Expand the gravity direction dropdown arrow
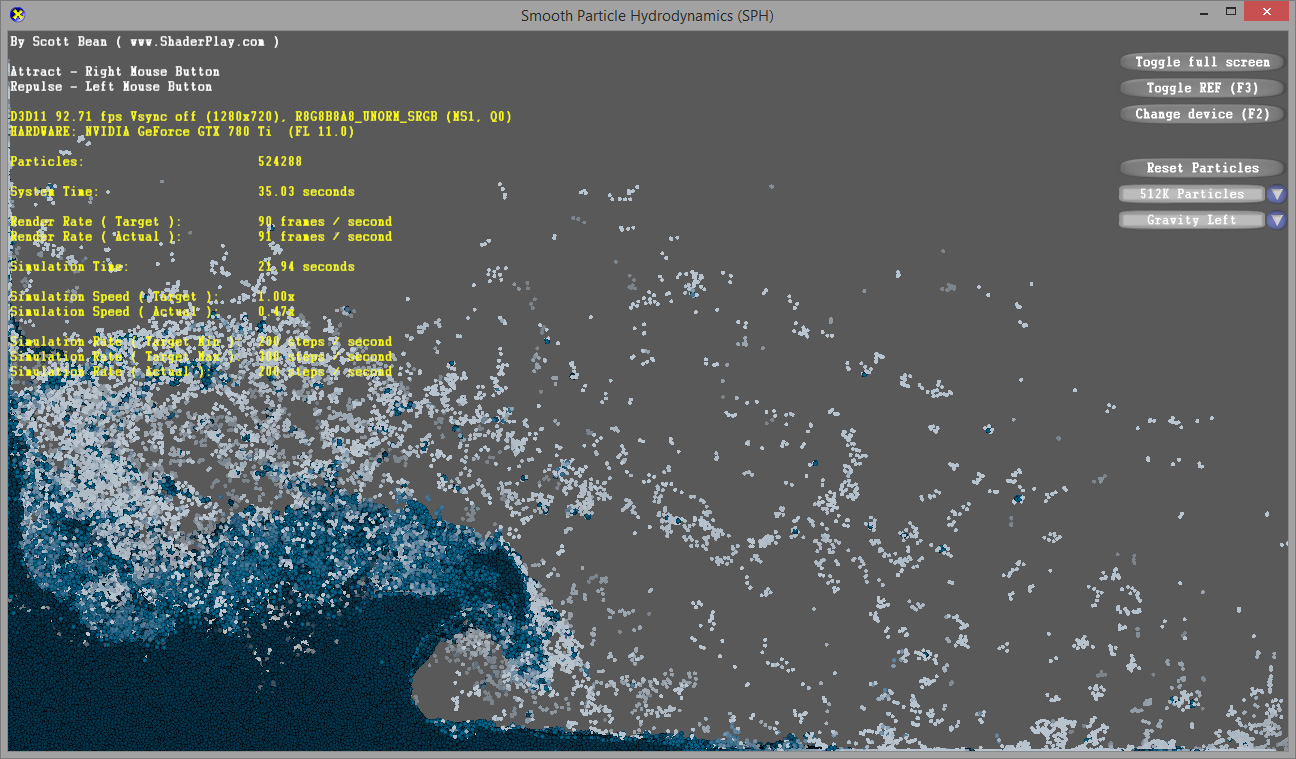This screenshot has height=759, width=1296. [x=1277, y=220]
